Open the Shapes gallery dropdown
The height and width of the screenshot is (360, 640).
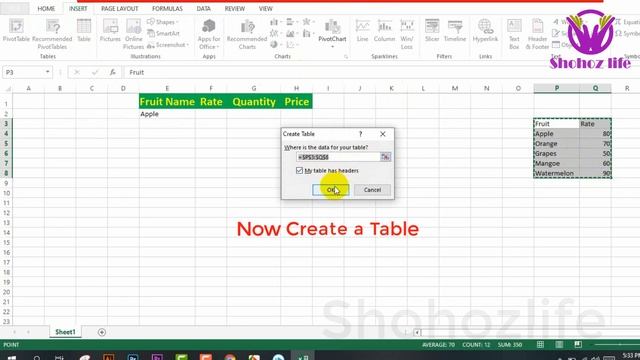163,22
